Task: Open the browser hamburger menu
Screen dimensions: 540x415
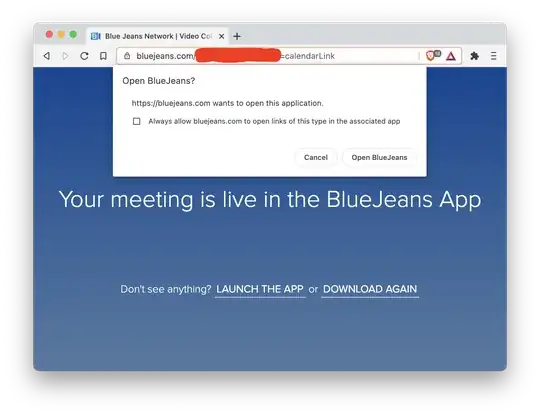Action: coord(494,56)
